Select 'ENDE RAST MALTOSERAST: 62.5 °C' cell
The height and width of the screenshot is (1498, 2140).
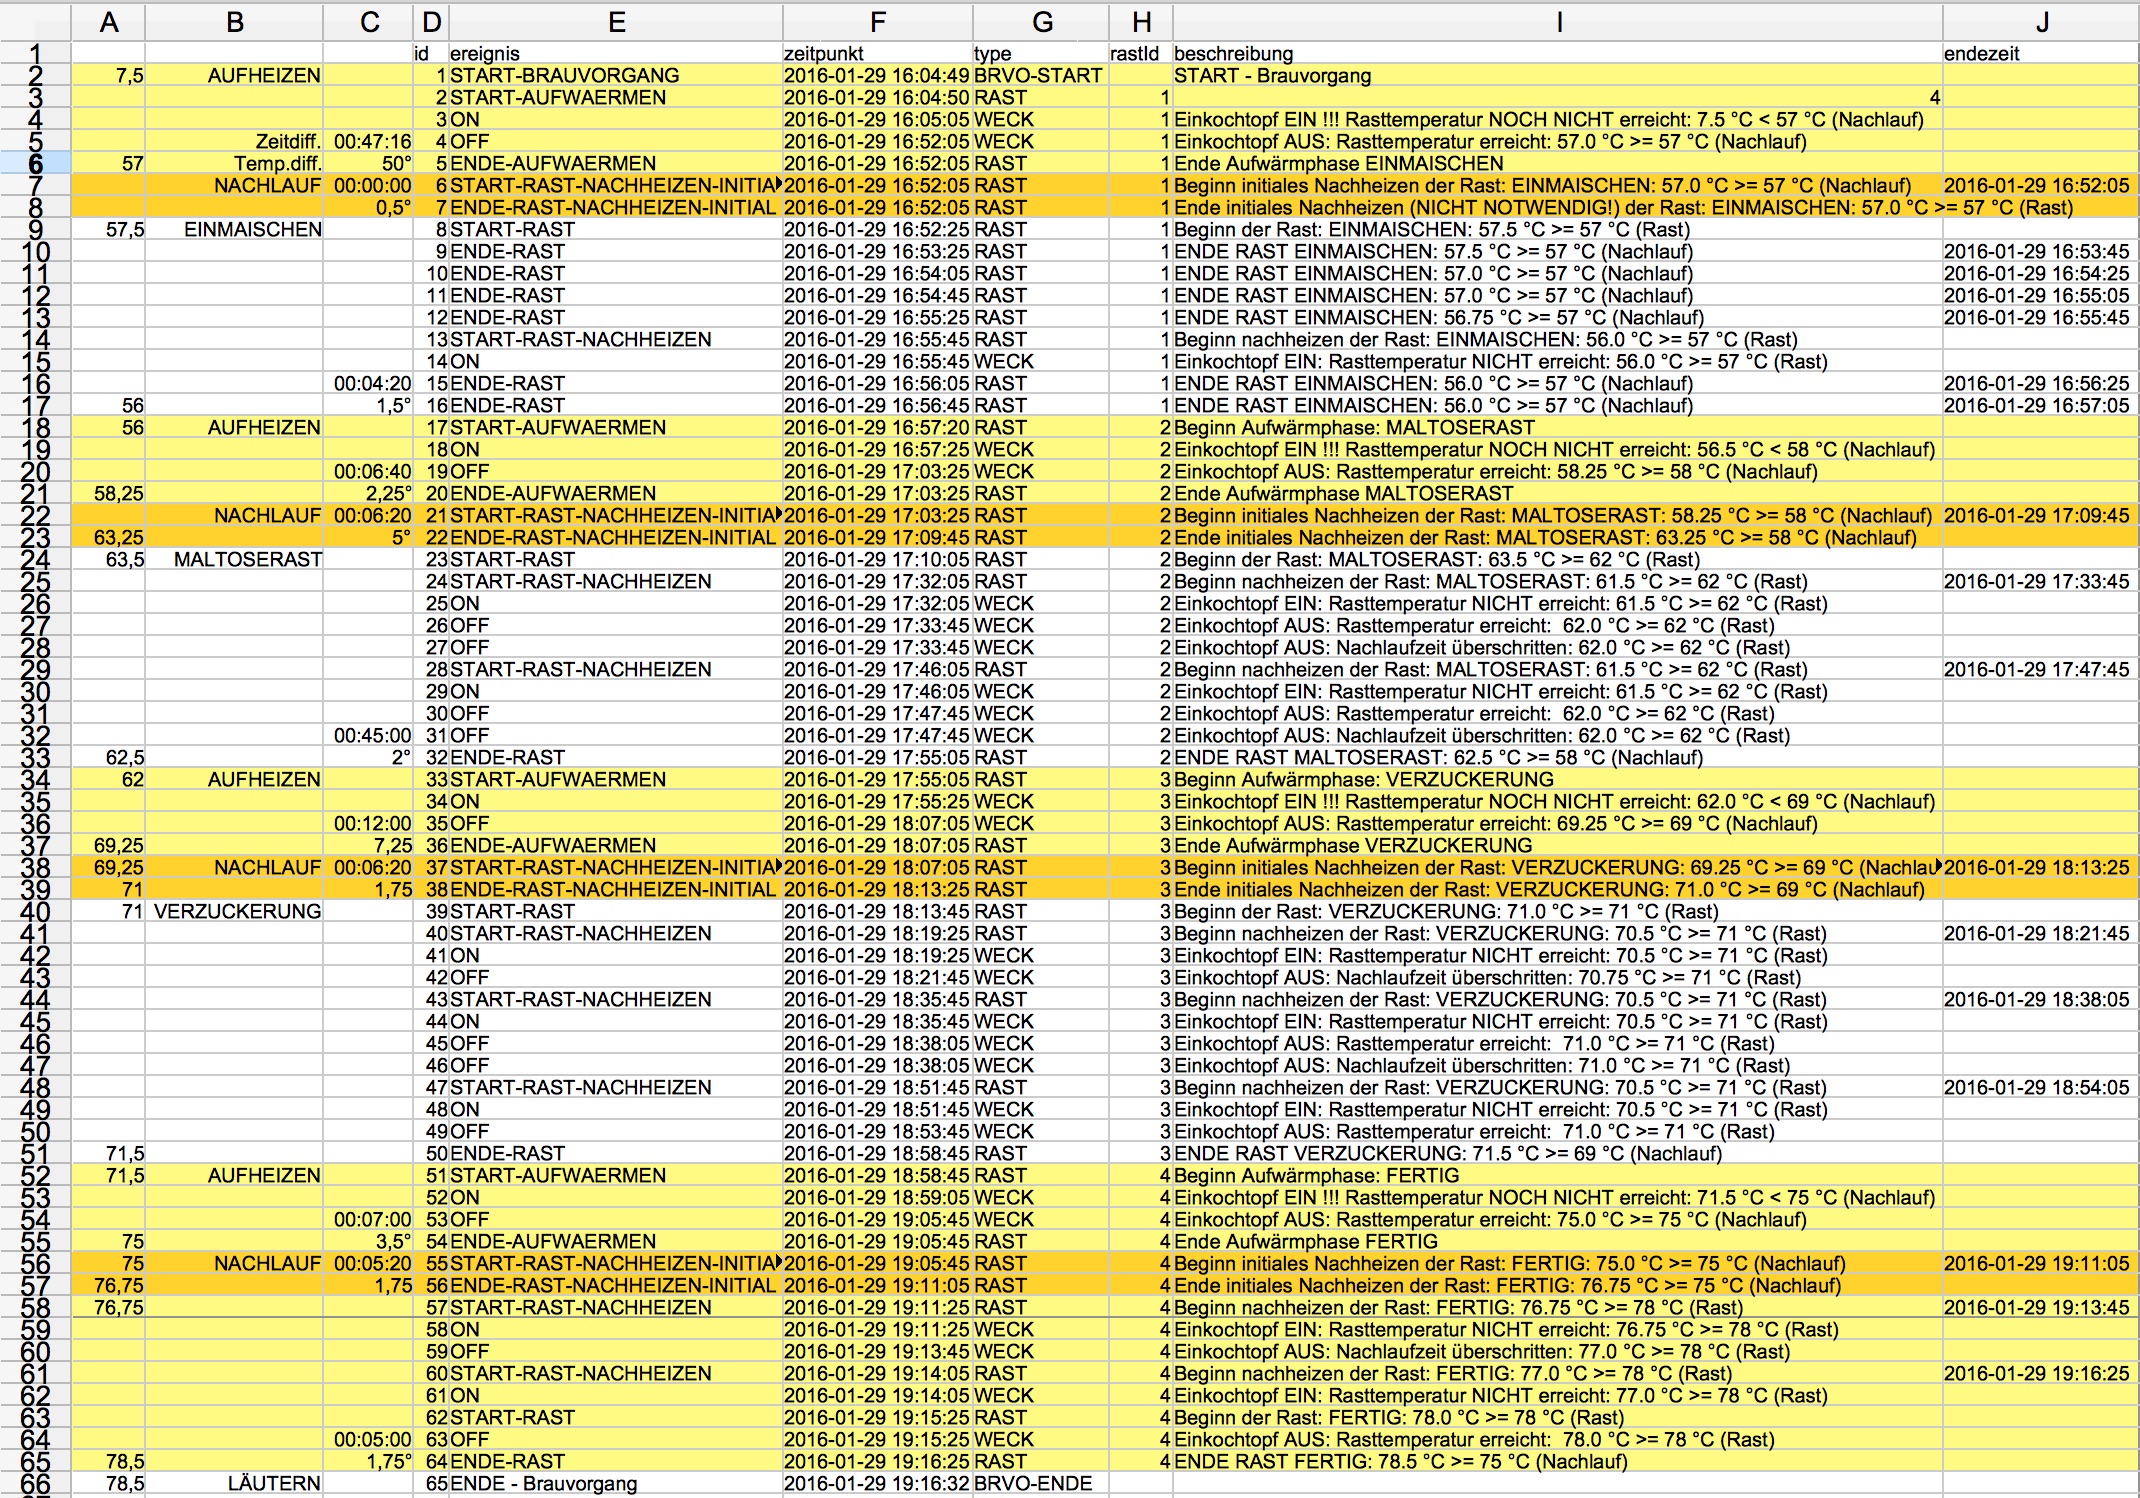pyautogui.click(x=1558, y=757)
